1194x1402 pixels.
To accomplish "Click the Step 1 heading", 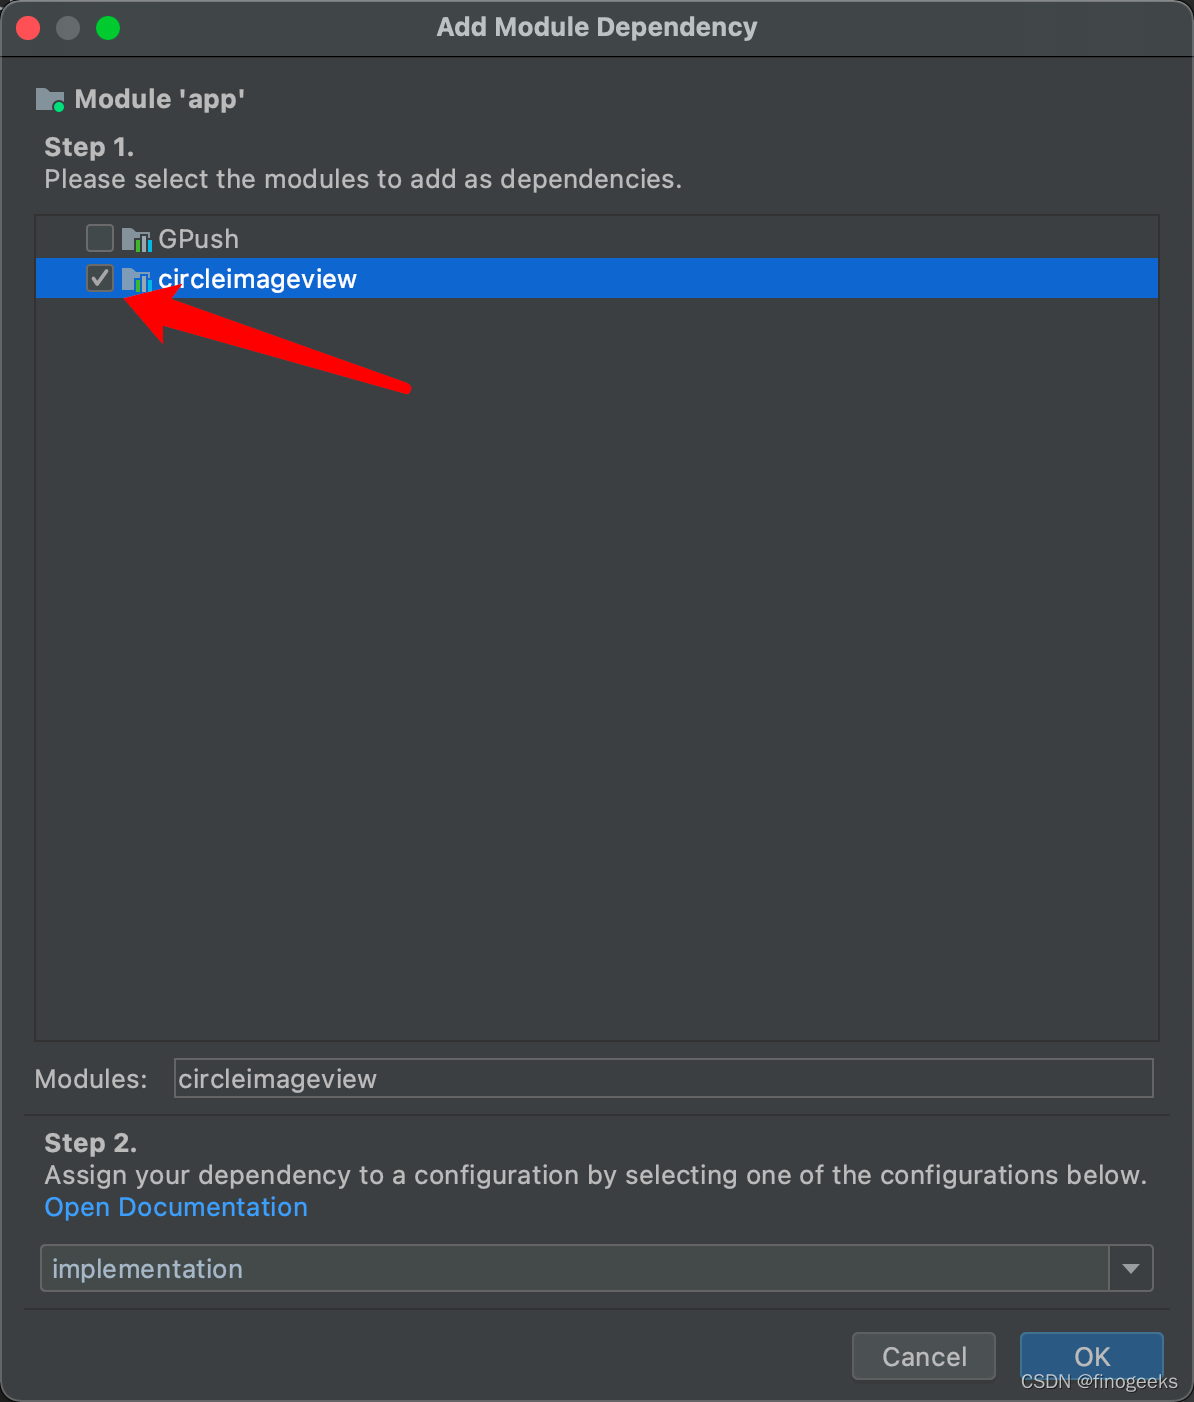I will 88,146.
